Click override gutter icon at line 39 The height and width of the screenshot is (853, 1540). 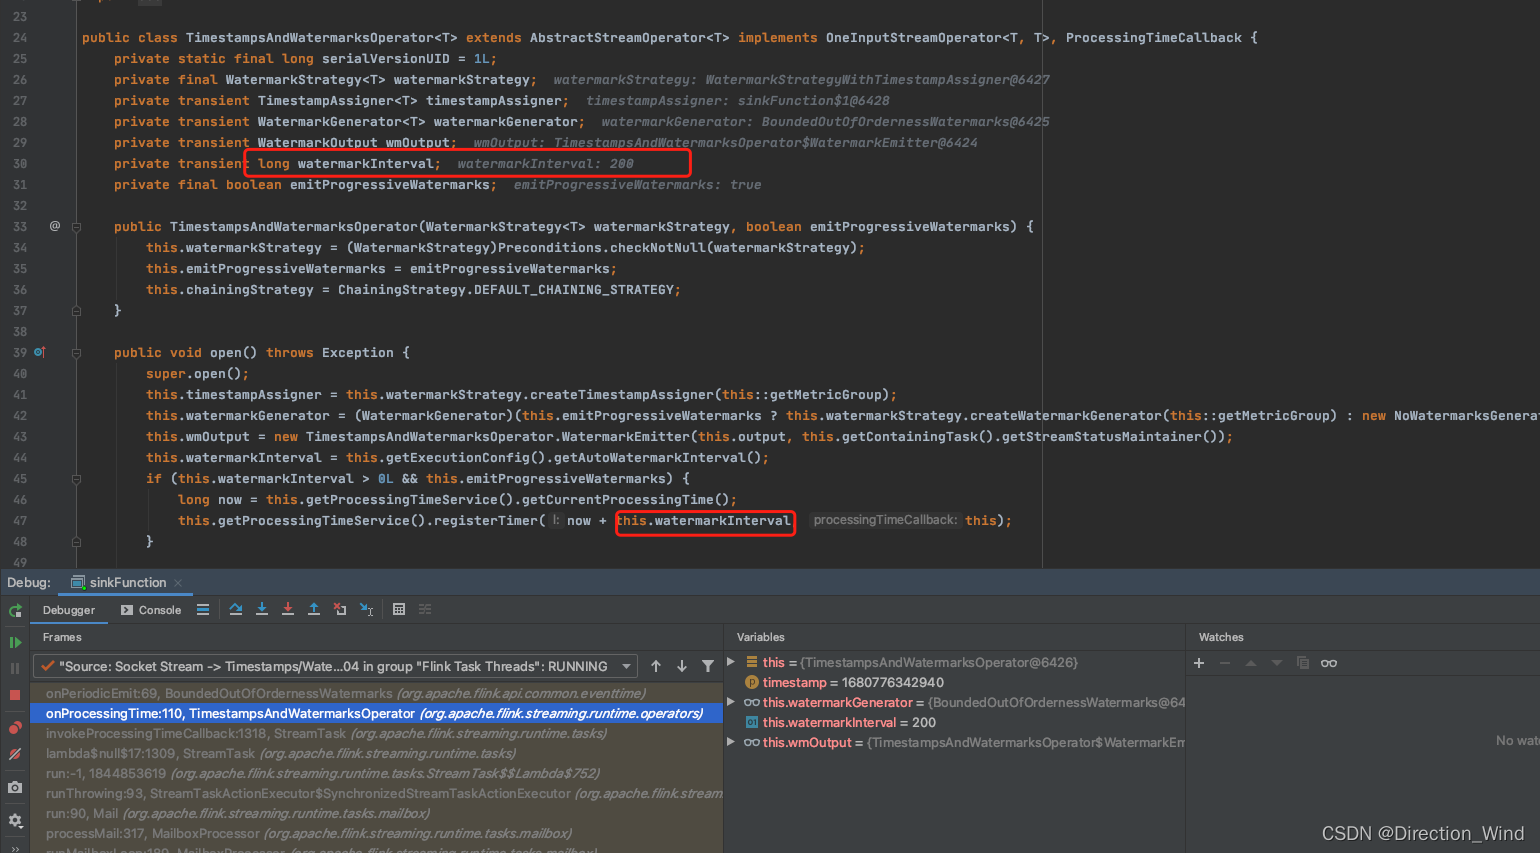(x=40, y=352)
